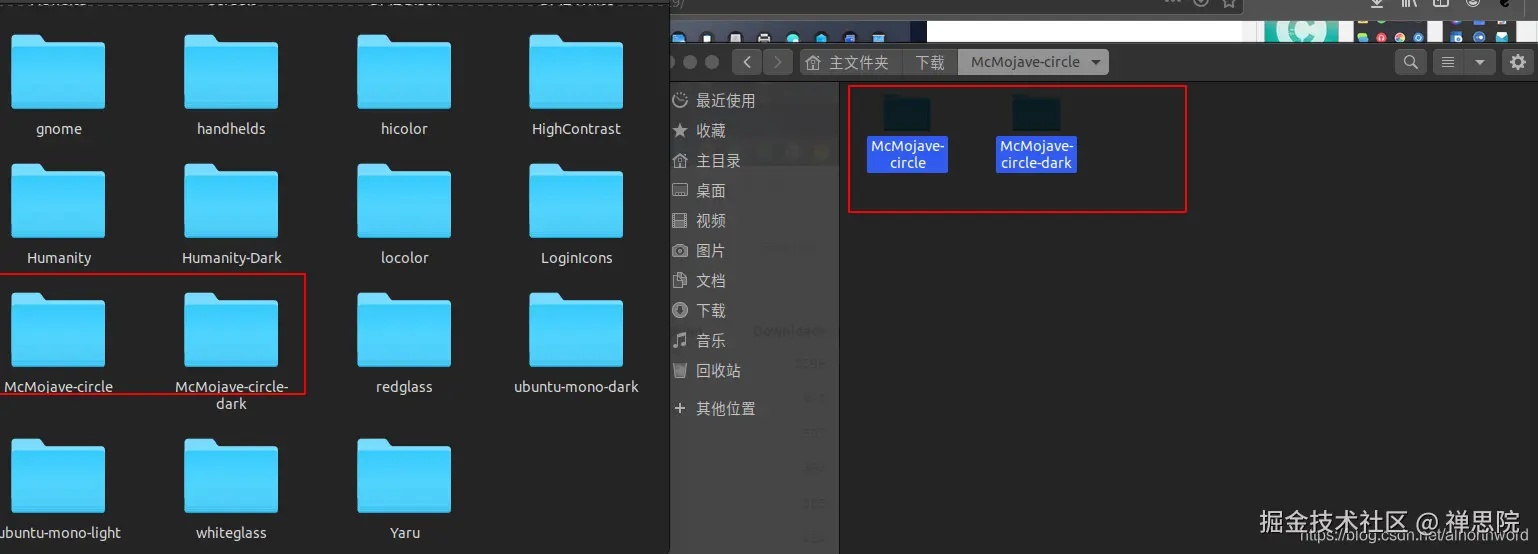
Task: Switch to list view in file manager
Action: point(1447,62)
